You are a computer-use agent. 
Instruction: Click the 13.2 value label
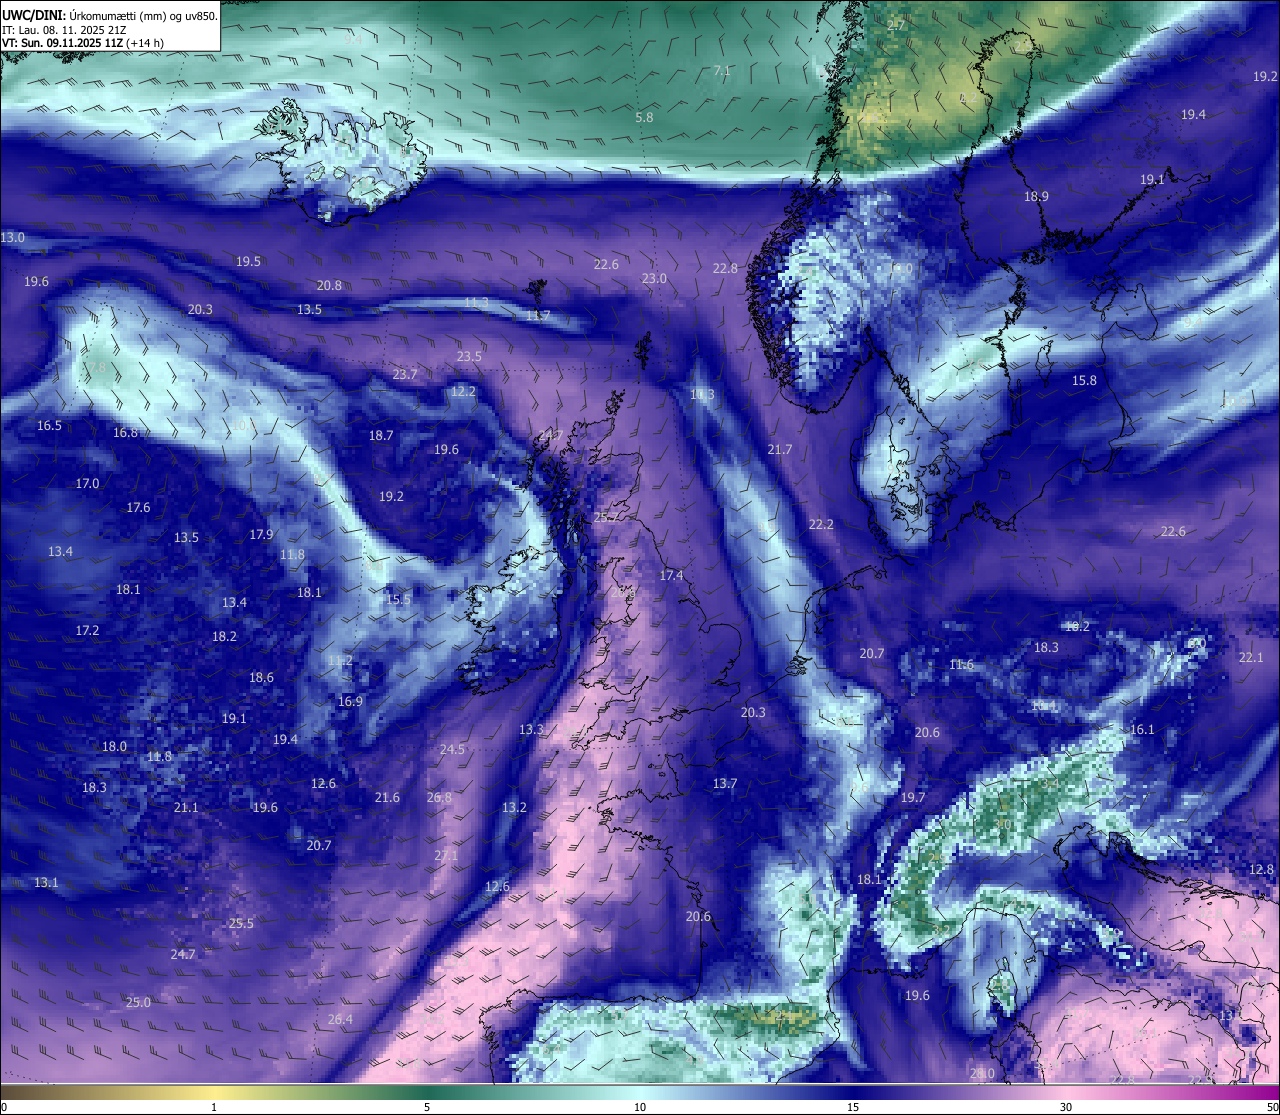pos(514,807)
